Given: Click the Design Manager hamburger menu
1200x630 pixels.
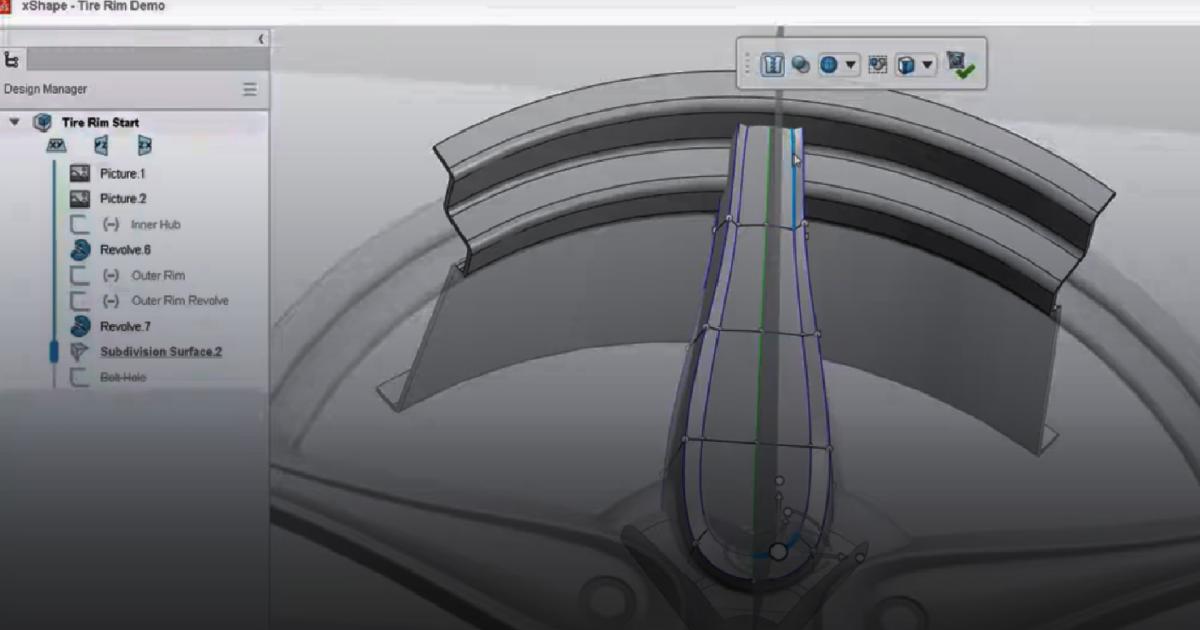Looking at the screenshot, I should coord(249,89).
